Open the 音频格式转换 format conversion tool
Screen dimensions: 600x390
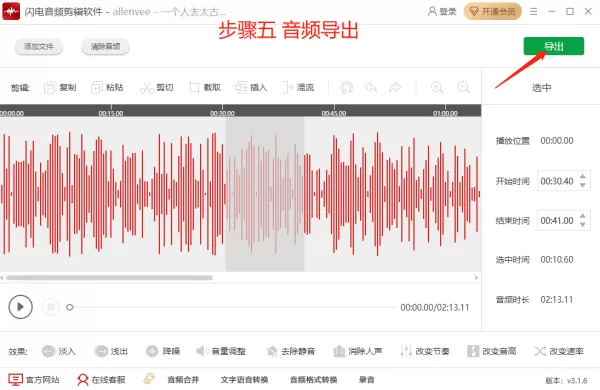(x=313, y=380)
